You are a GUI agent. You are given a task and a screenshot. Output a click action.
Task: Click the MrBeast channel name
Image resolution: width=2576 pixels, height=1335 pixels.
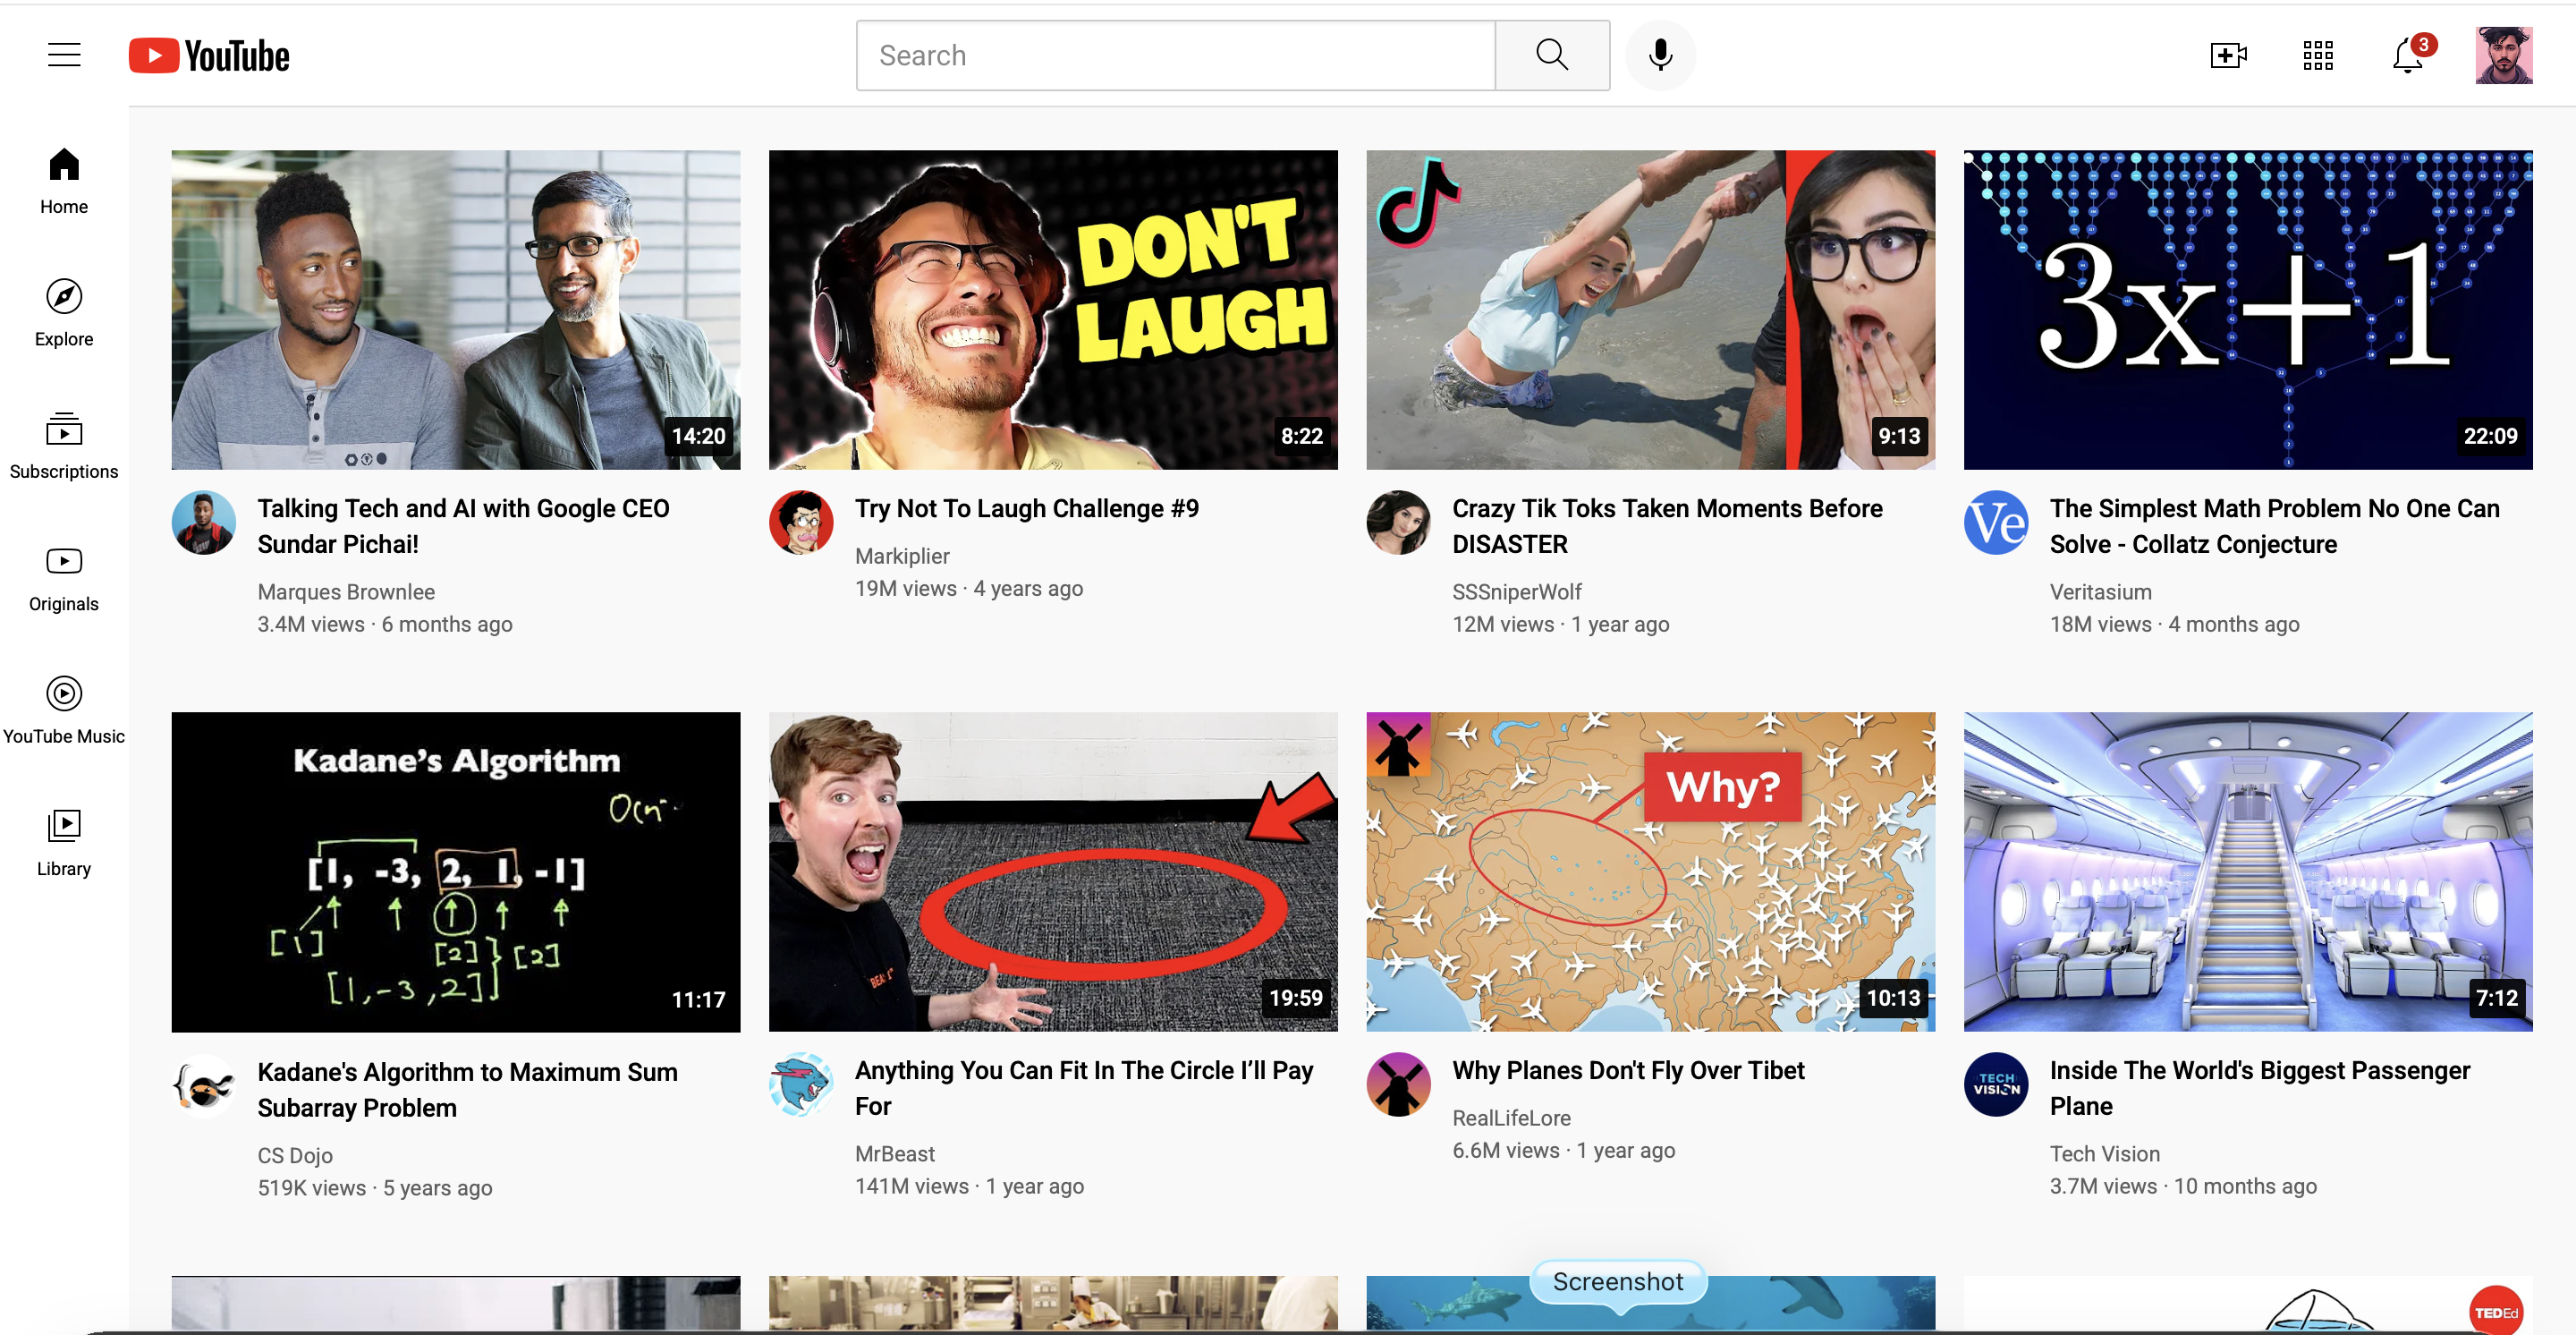click(895, 1154)
